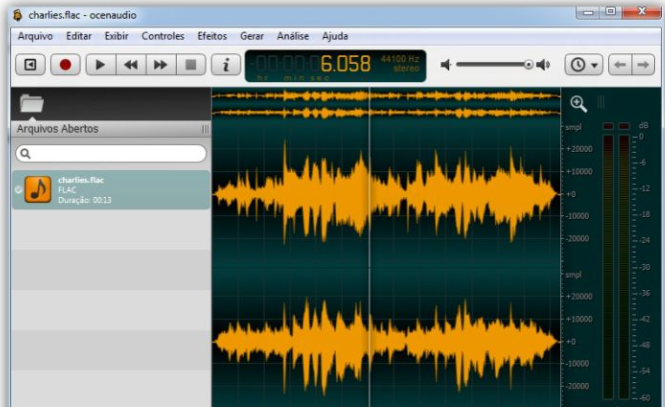665x407 pixels.
Task: Click the right level meter bar
Action: coord(624,267)
